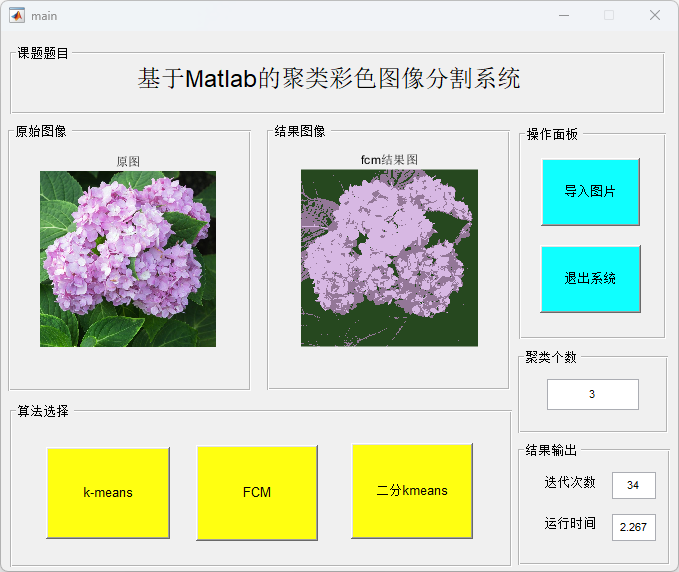
Task: Run the k-means algorithm button
Action: (x=108, y=493)
